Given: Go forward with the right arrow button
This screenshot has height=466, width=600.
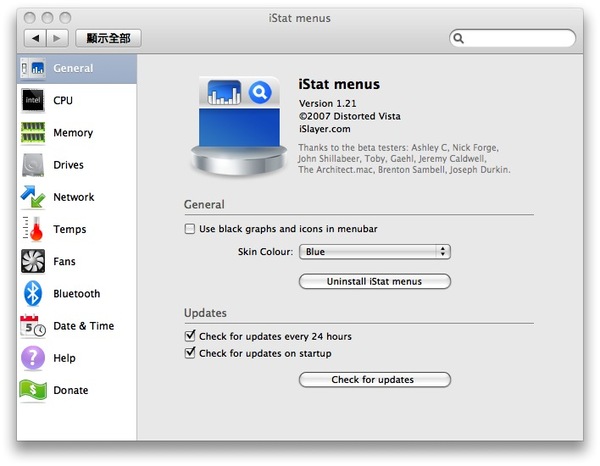Looking at the screenshot, I should 57,38.
